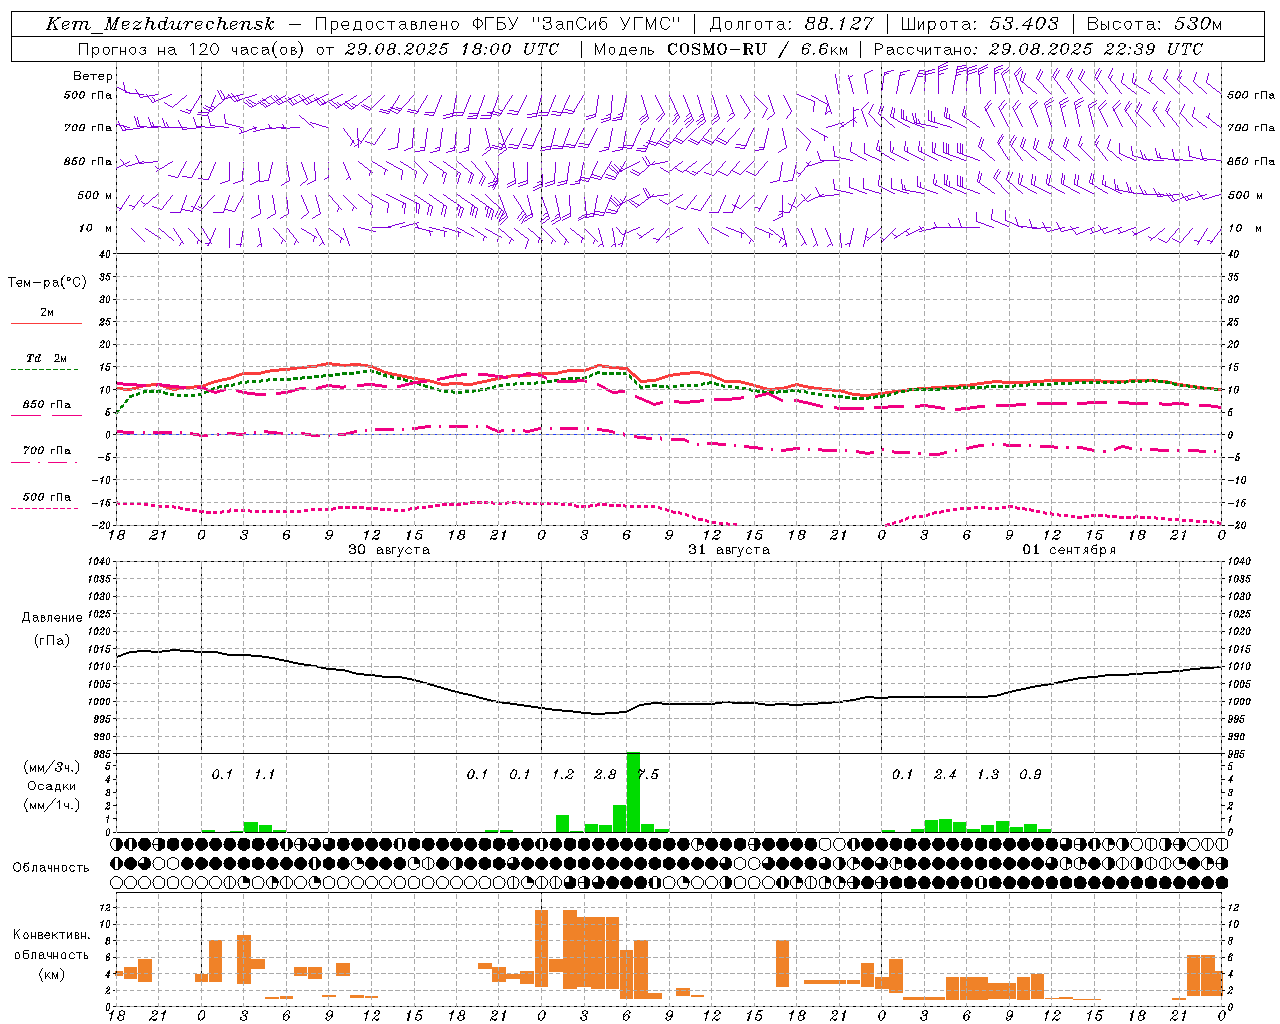
Task: Click the 1.3 precipitation total value
Action: [x=988, y=775]
